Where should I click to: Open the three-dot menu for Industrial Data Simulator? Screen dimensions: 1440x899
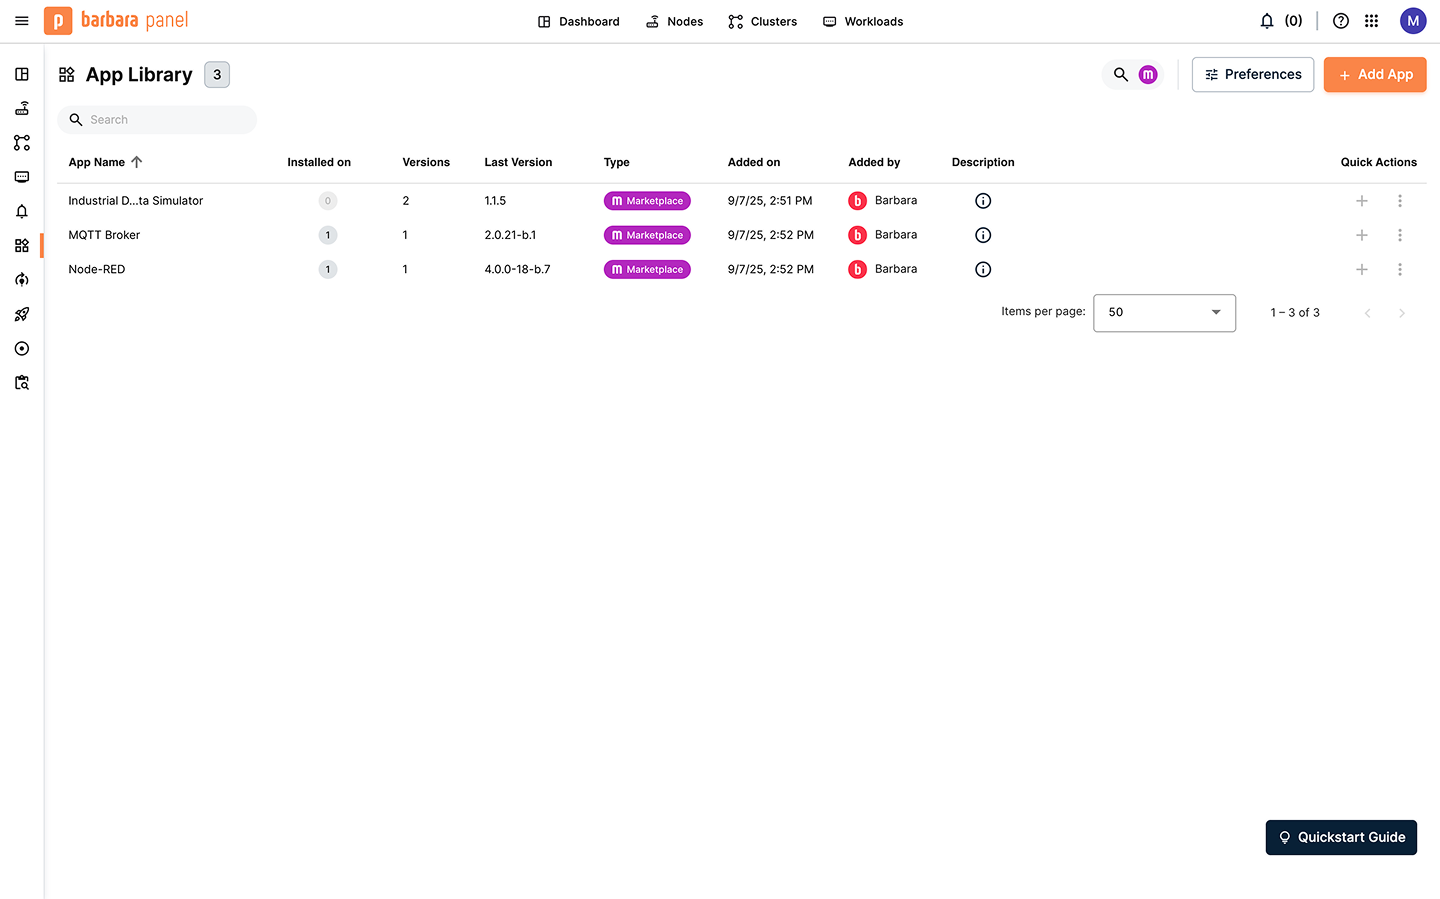[1400, 201]
